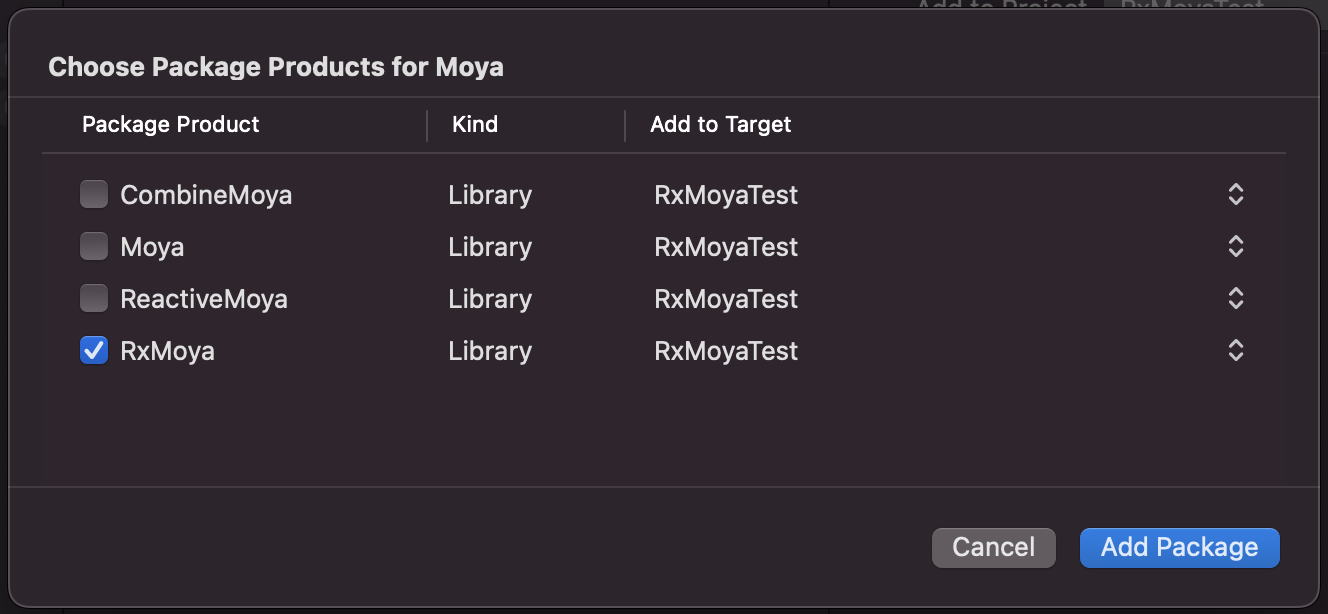Expand the Add to Target dropdown for Moya
The height and width of the screenshot is (614, 1328).
coord(1235,246)
